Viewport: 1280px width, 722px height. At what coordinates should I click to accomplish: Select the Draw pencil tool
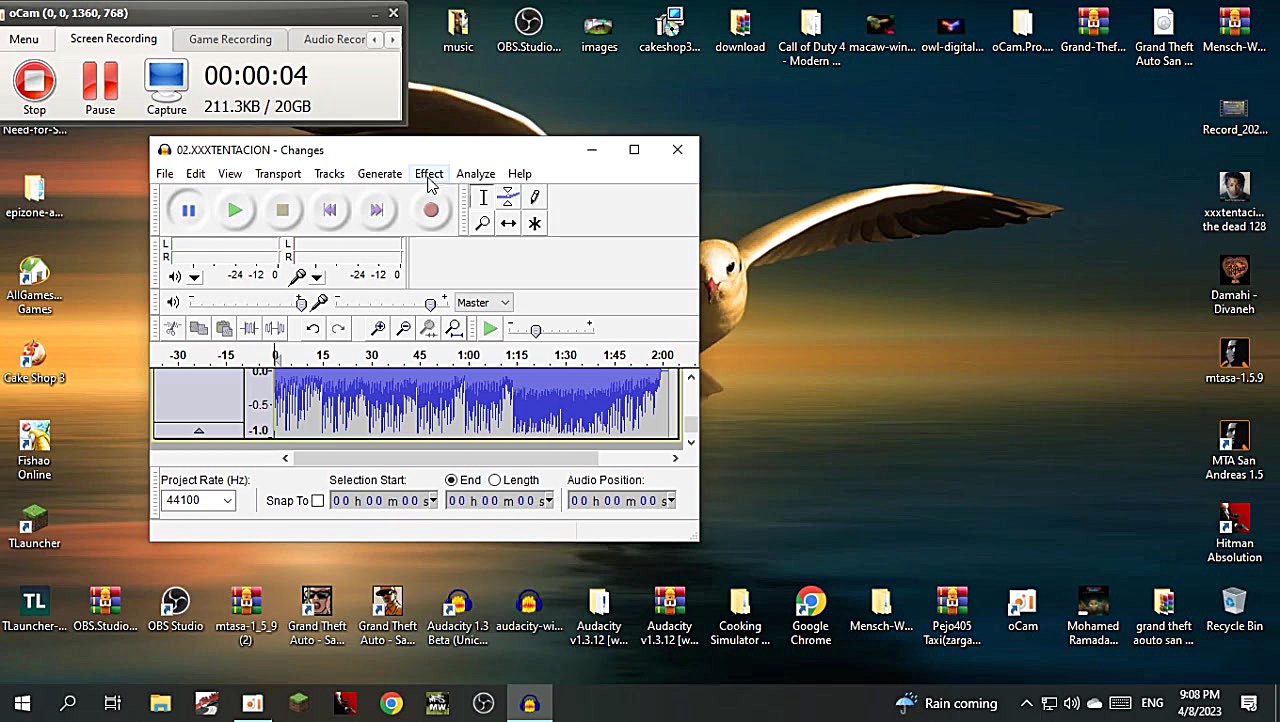534,197
